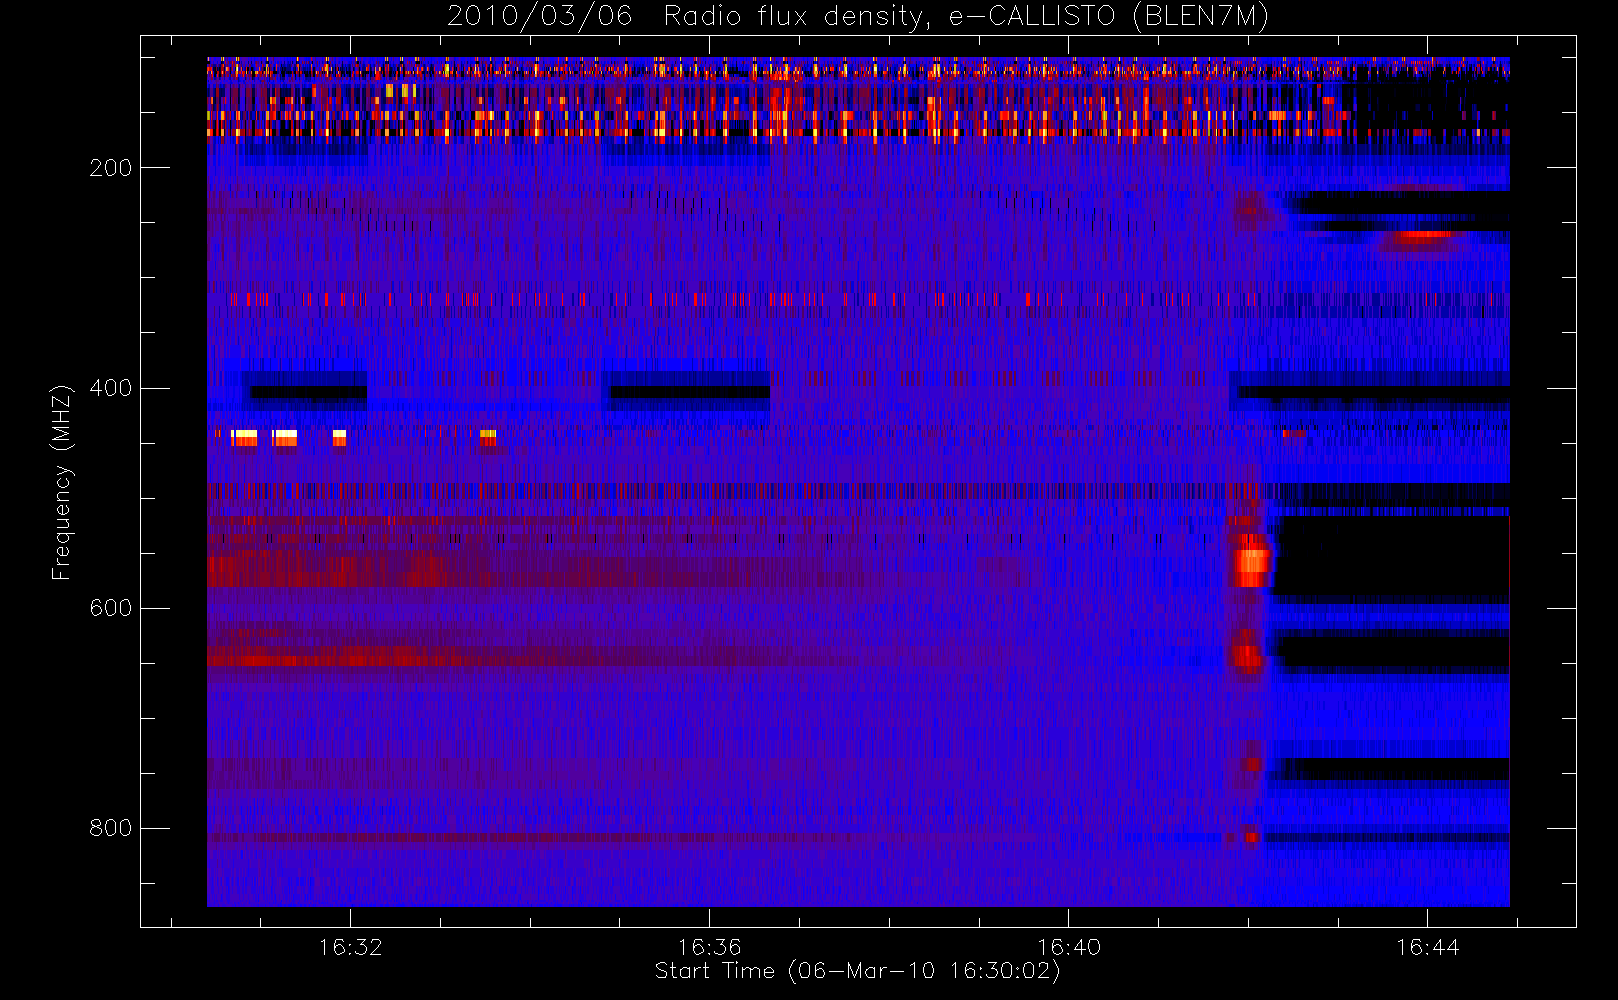Click the 16:40 time tick label
This screenshot has width=1618, height=1000.
pyautogui.click(x=1069, y=947)
